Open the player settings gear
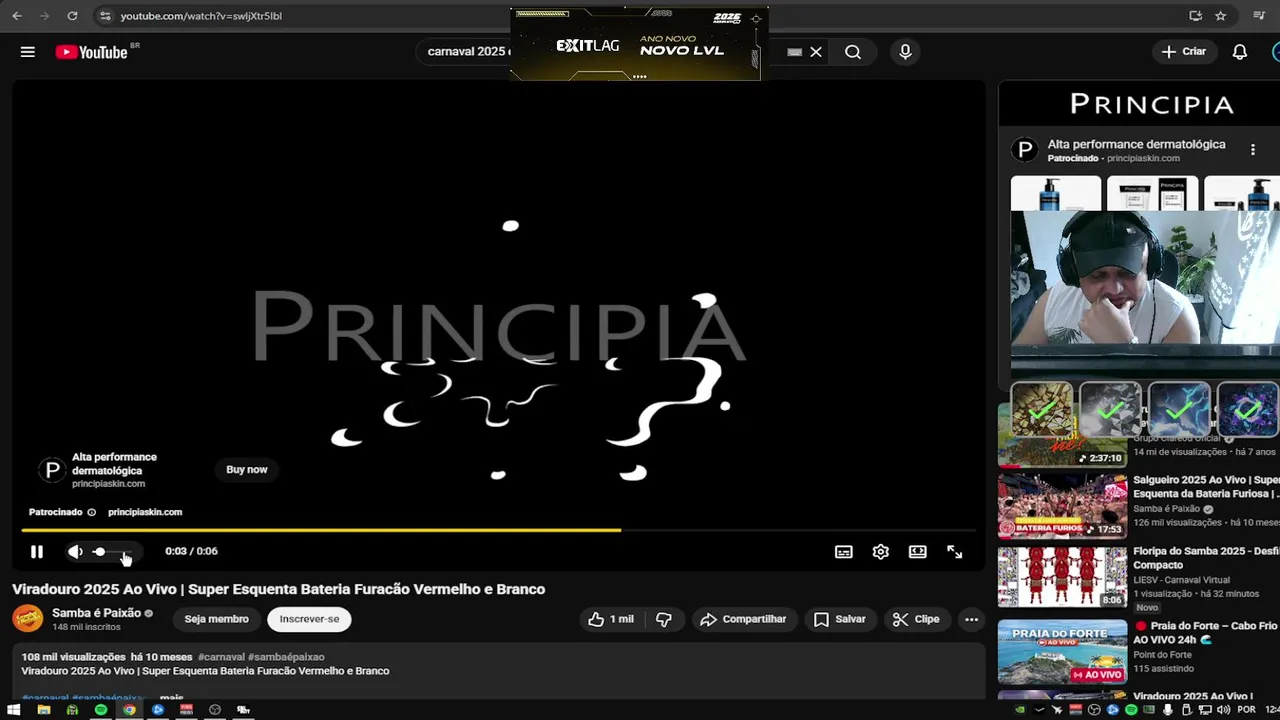 pyautogui.click(x=881, y=551)
